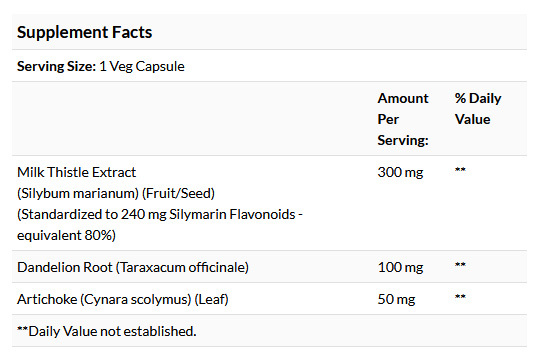
Task: Click the asterisks in the Artichoke row
Action: tap(460, 297)
